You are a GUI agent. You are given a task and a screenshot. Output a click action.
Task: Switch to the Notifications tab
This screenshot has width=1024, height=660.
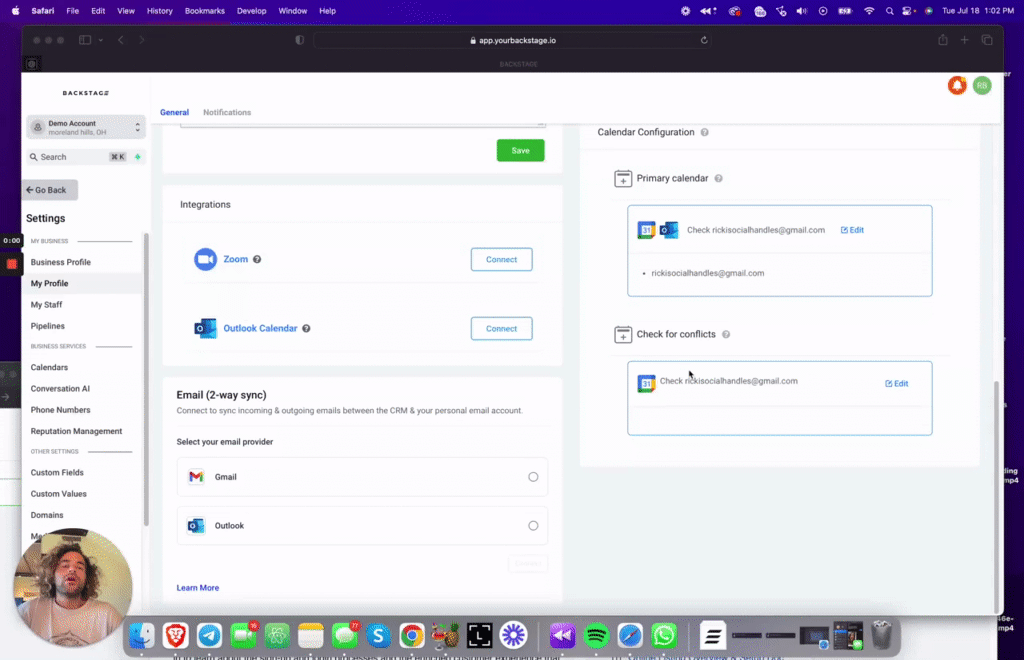click(227, 112)
